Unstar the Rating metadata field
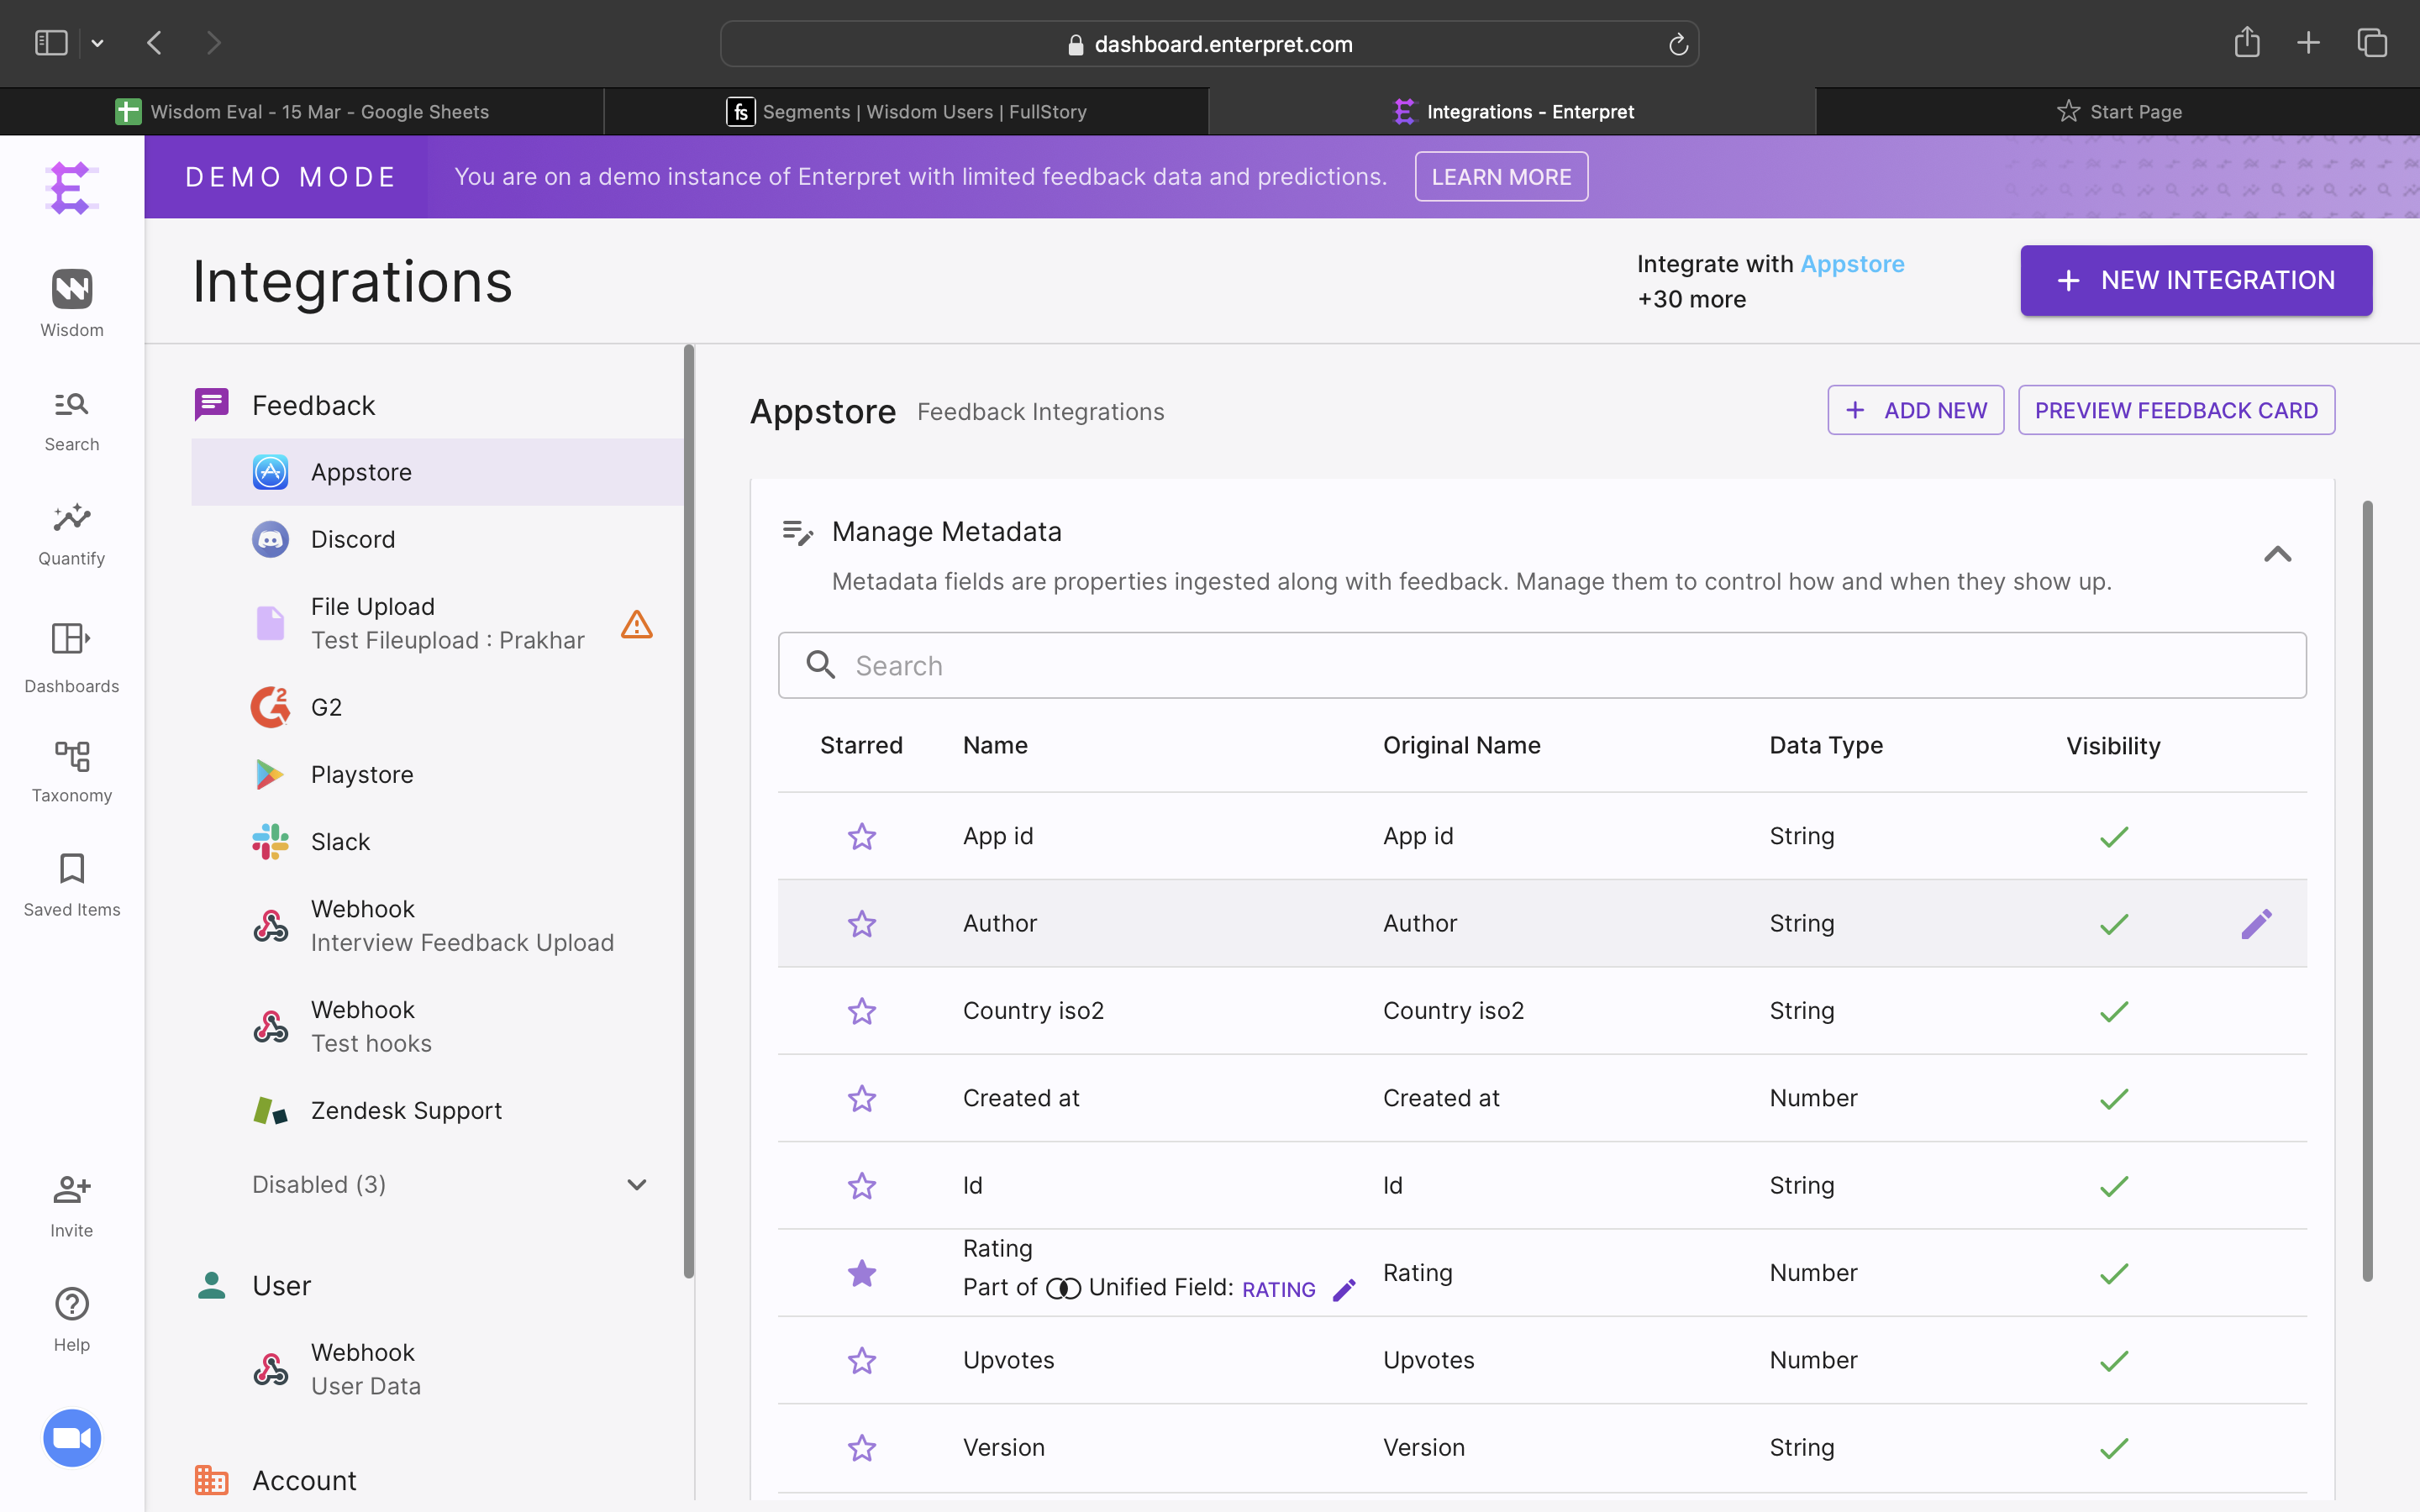The image size is (2420, 1512). pyautogui.click(x=861, y=1273)
